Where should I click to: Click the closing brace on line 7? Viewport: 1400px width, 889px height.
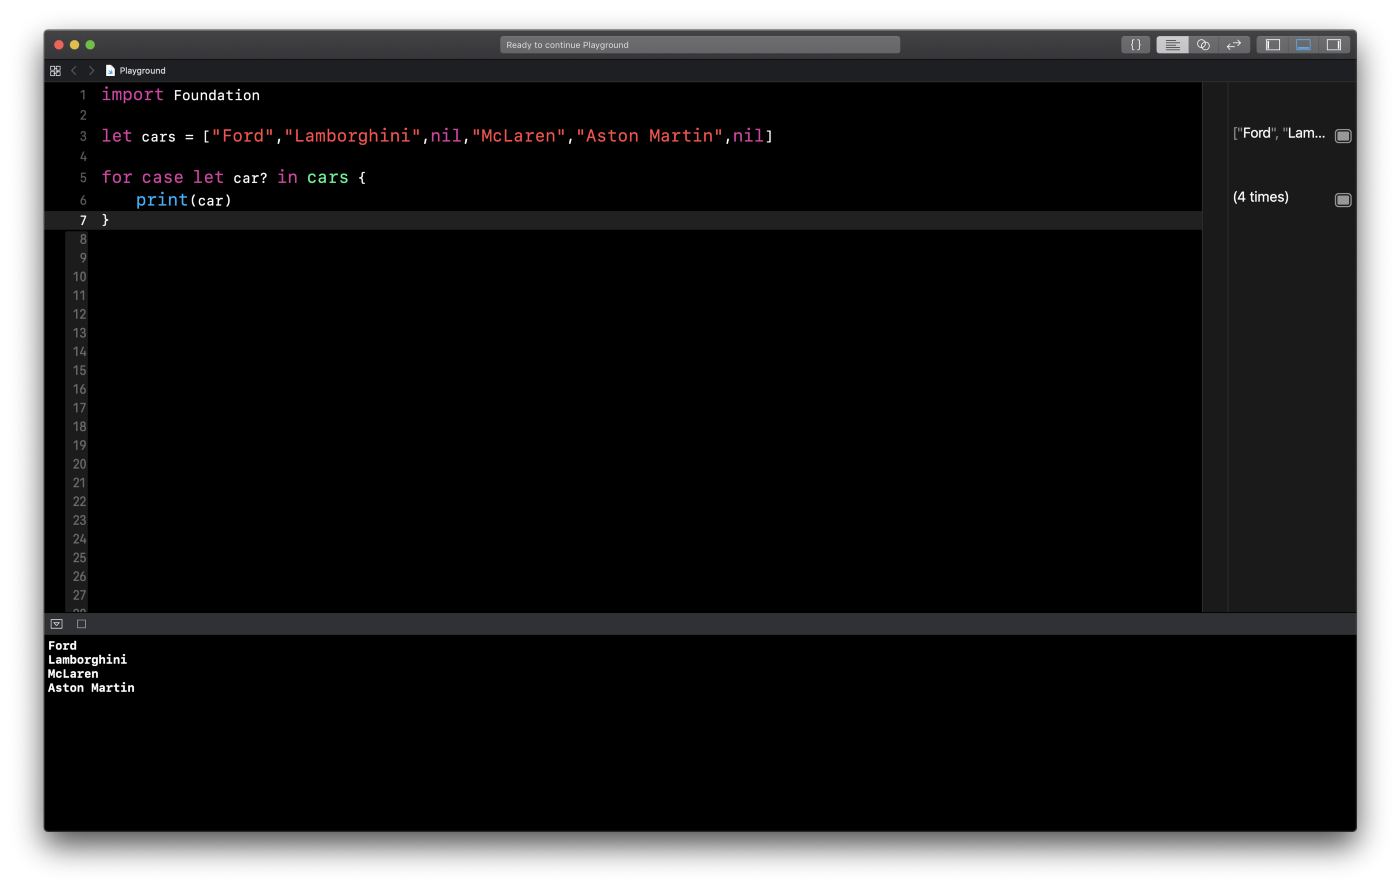click(x=105, y=220)
